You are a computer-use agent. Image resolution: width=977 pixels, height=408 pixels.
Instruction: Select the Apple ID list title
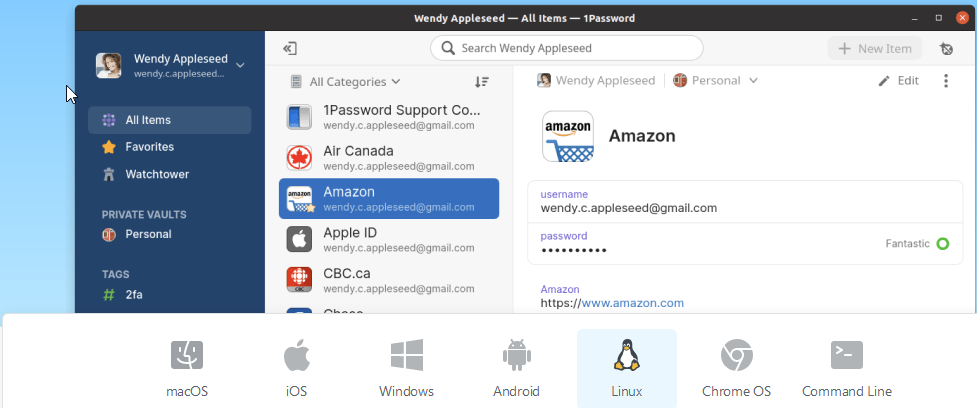click(x=350, y=233)
